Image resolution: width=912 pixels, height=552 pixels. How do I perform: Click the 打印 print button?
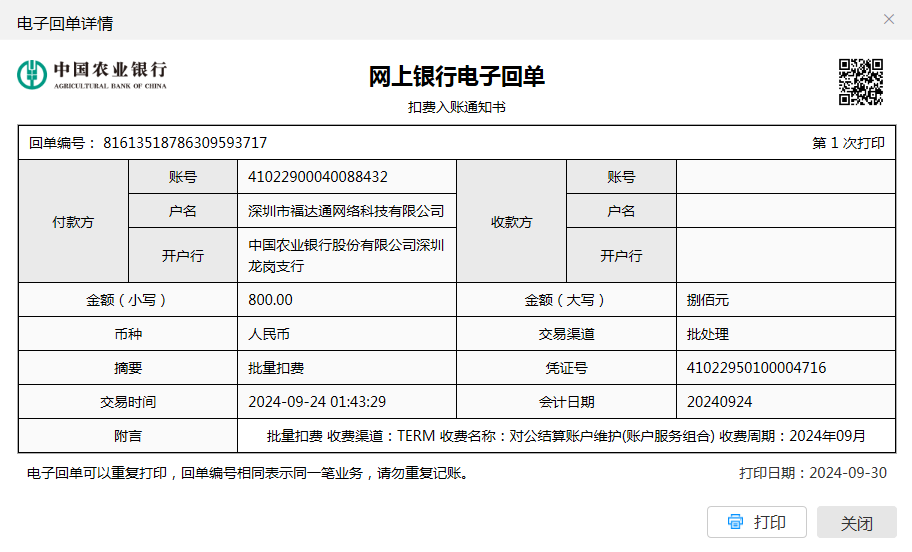[x=757, y=522]
